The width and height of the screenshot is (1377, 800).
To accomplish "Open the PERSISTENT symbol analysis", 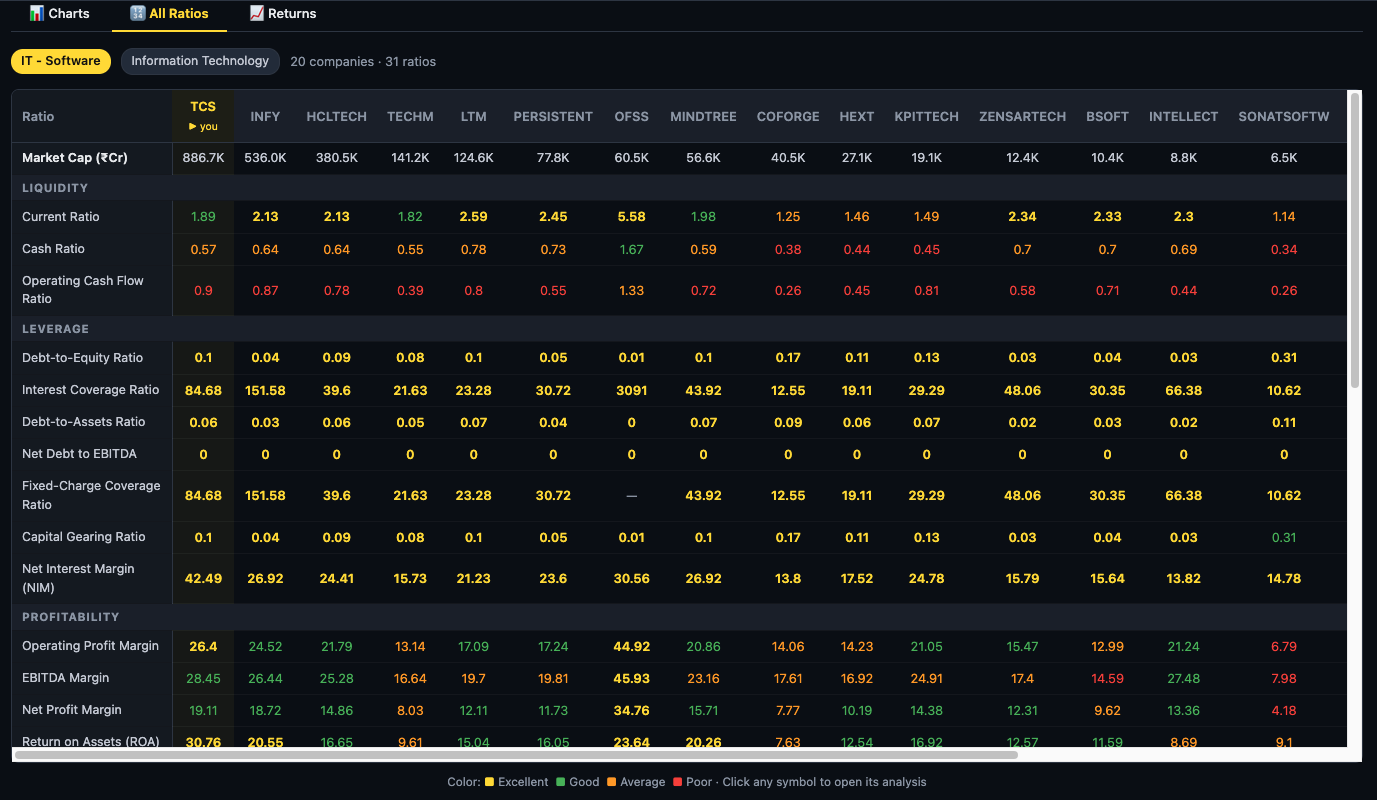I will click(x=553, y=116).
